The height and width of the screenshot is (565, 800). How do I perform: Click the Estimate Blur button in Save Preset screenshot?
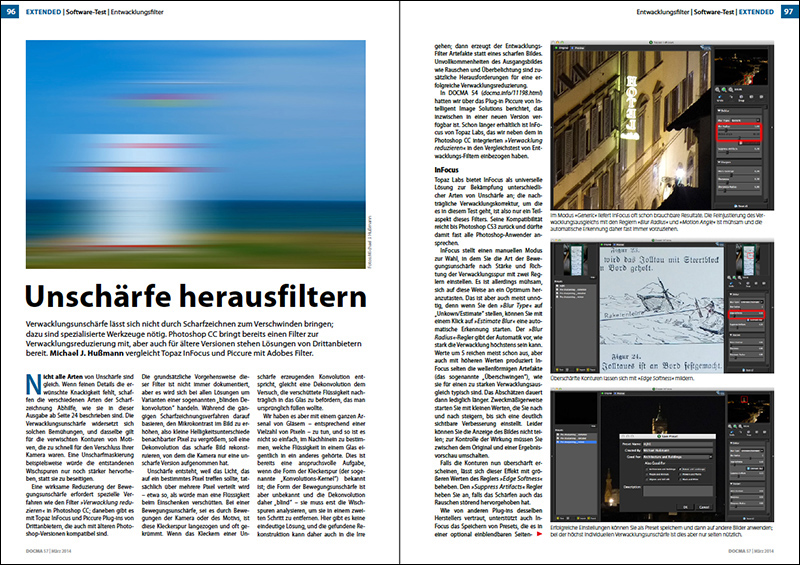755,469
